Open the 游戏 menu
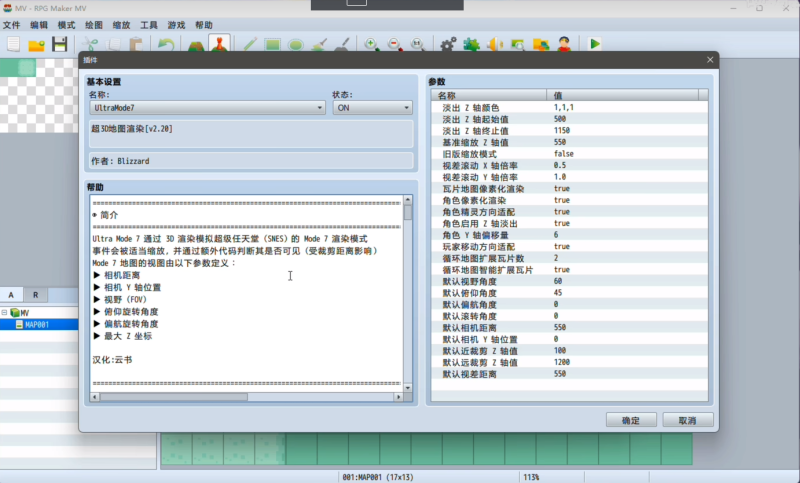The image size is (800, 483). pyautogui.click(x=177, y=25)
